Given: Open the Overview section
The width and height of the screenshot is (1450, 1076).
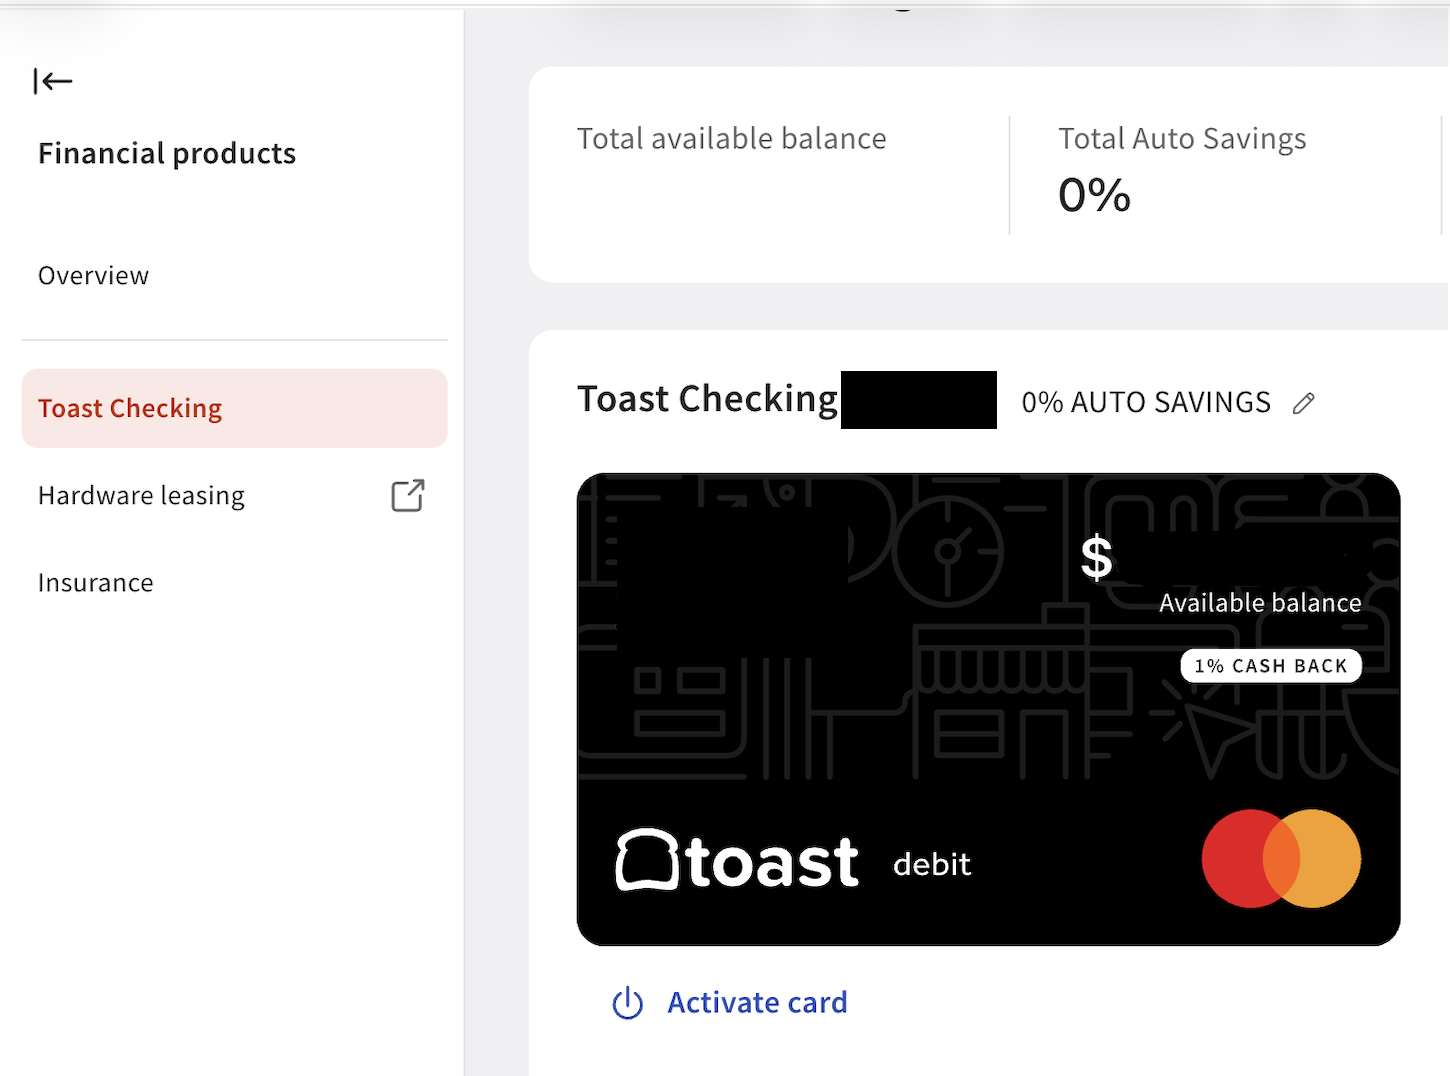Looking at the screenshot, I should point(93,276).
